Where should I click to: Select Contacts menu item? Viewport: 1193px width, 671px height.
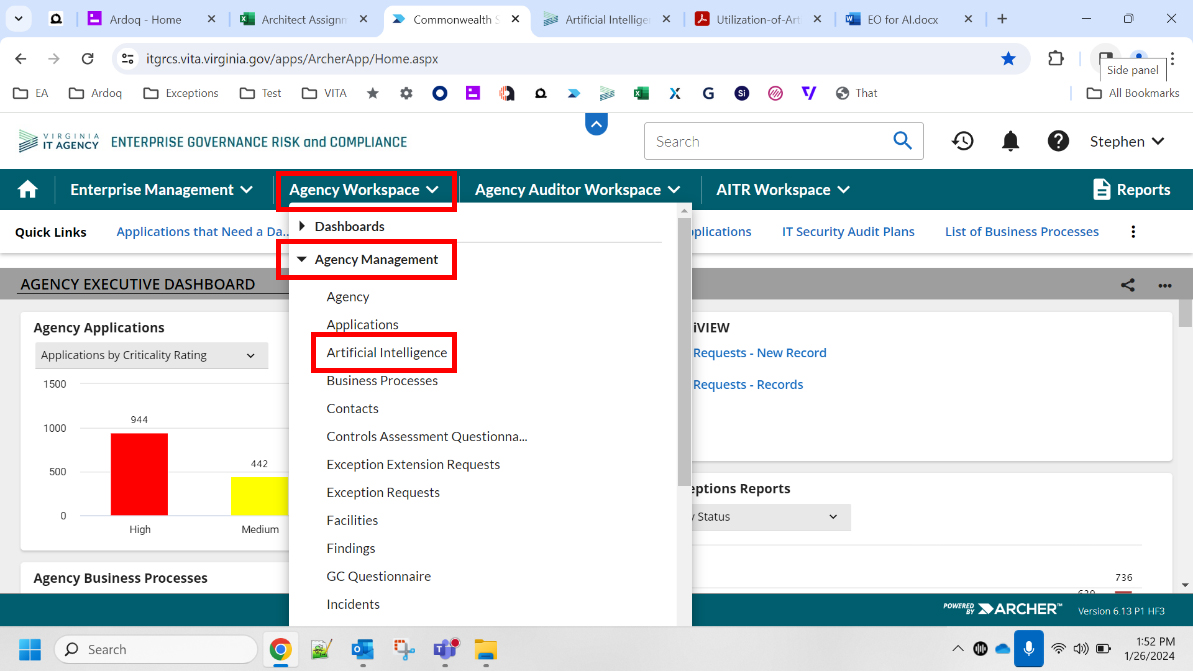(352, 409)
